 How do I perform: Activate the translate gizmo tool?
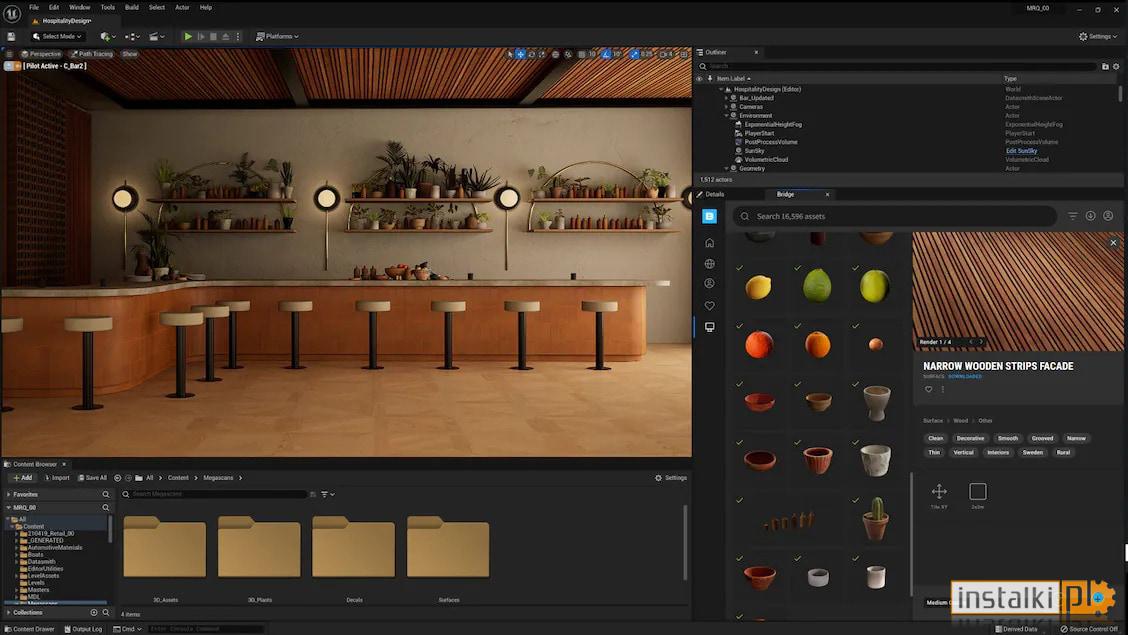(520, 54)
